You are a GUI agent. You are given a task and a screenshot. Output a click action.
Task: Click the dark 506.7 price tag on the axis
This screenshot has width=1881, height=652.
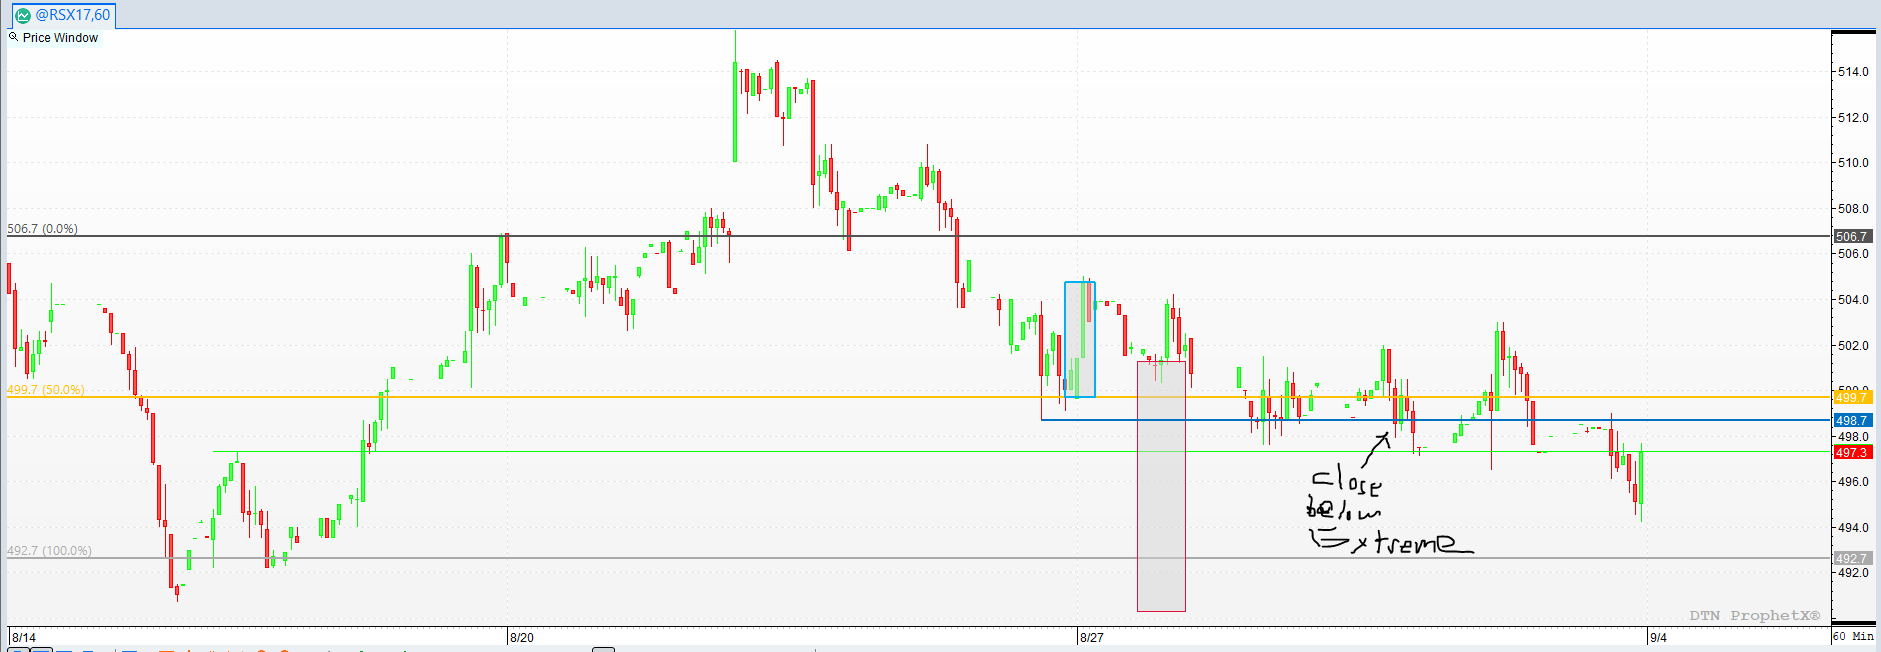(x=1852, y=237)
